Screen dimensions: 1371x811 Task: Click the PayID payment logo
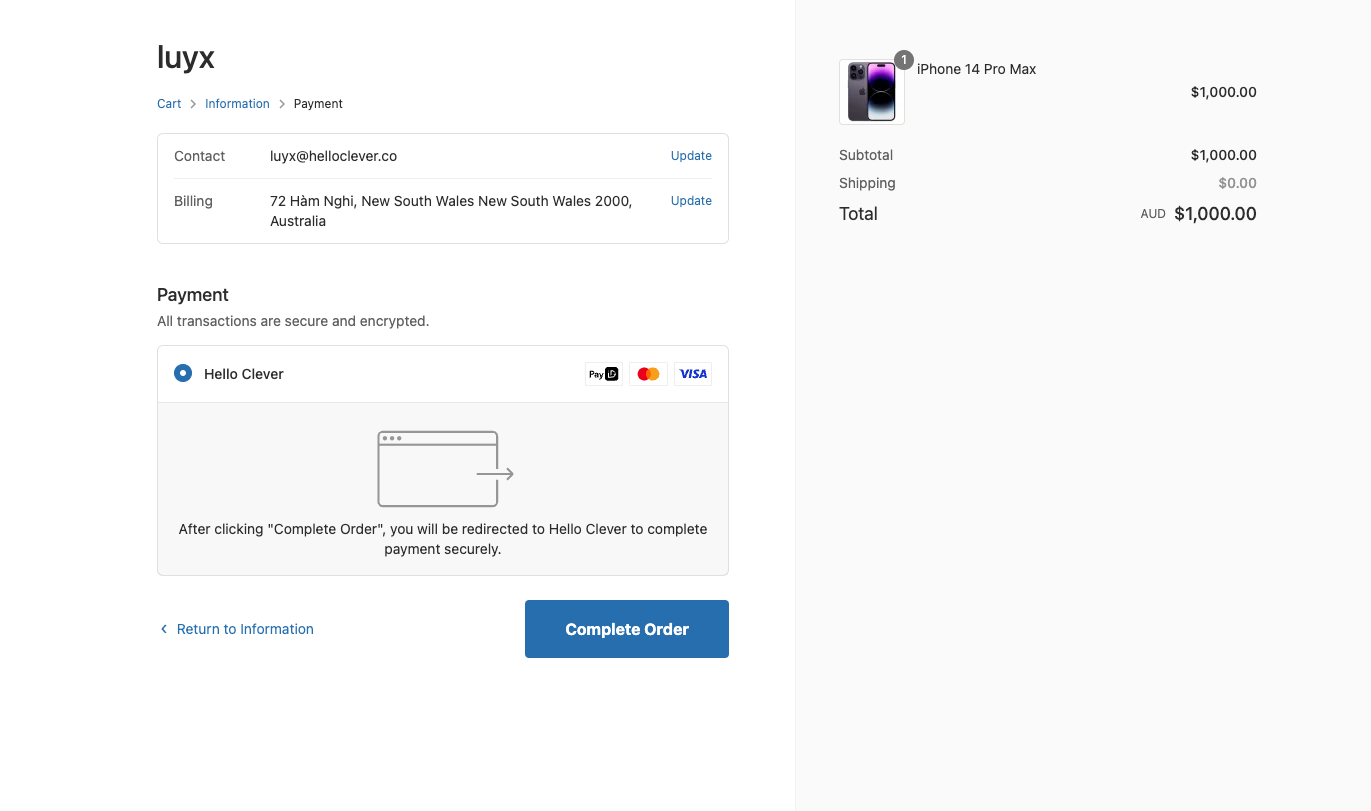tap(603, 374)
